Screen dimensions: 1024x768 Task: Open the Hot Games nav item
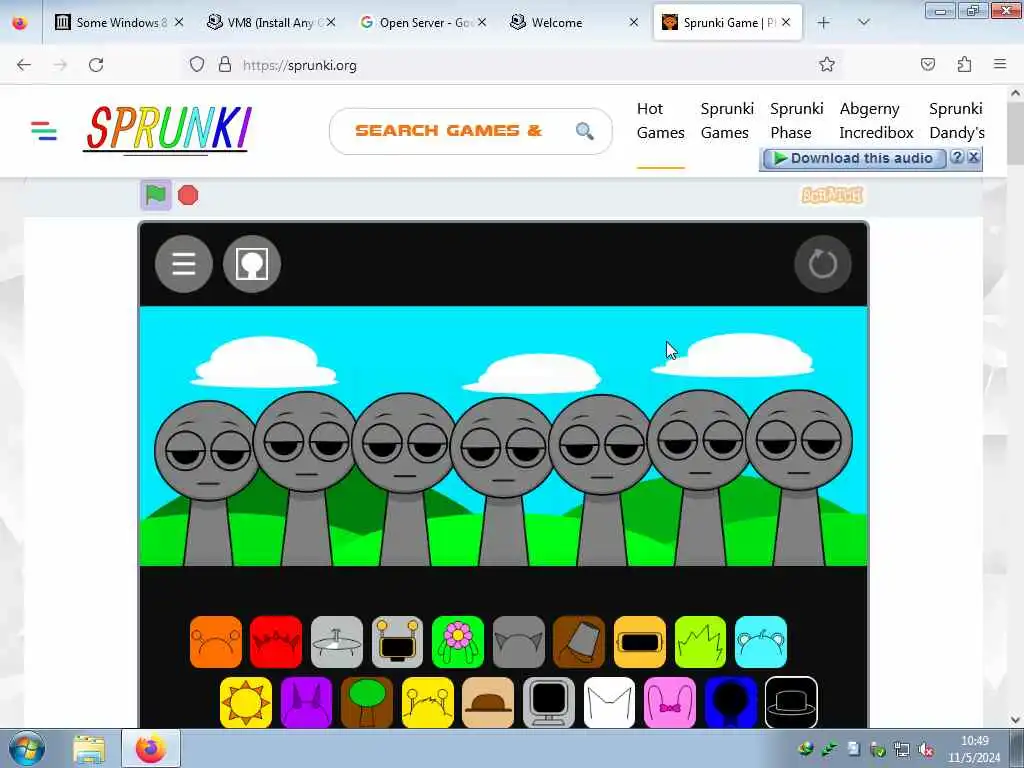coord(660,121)
